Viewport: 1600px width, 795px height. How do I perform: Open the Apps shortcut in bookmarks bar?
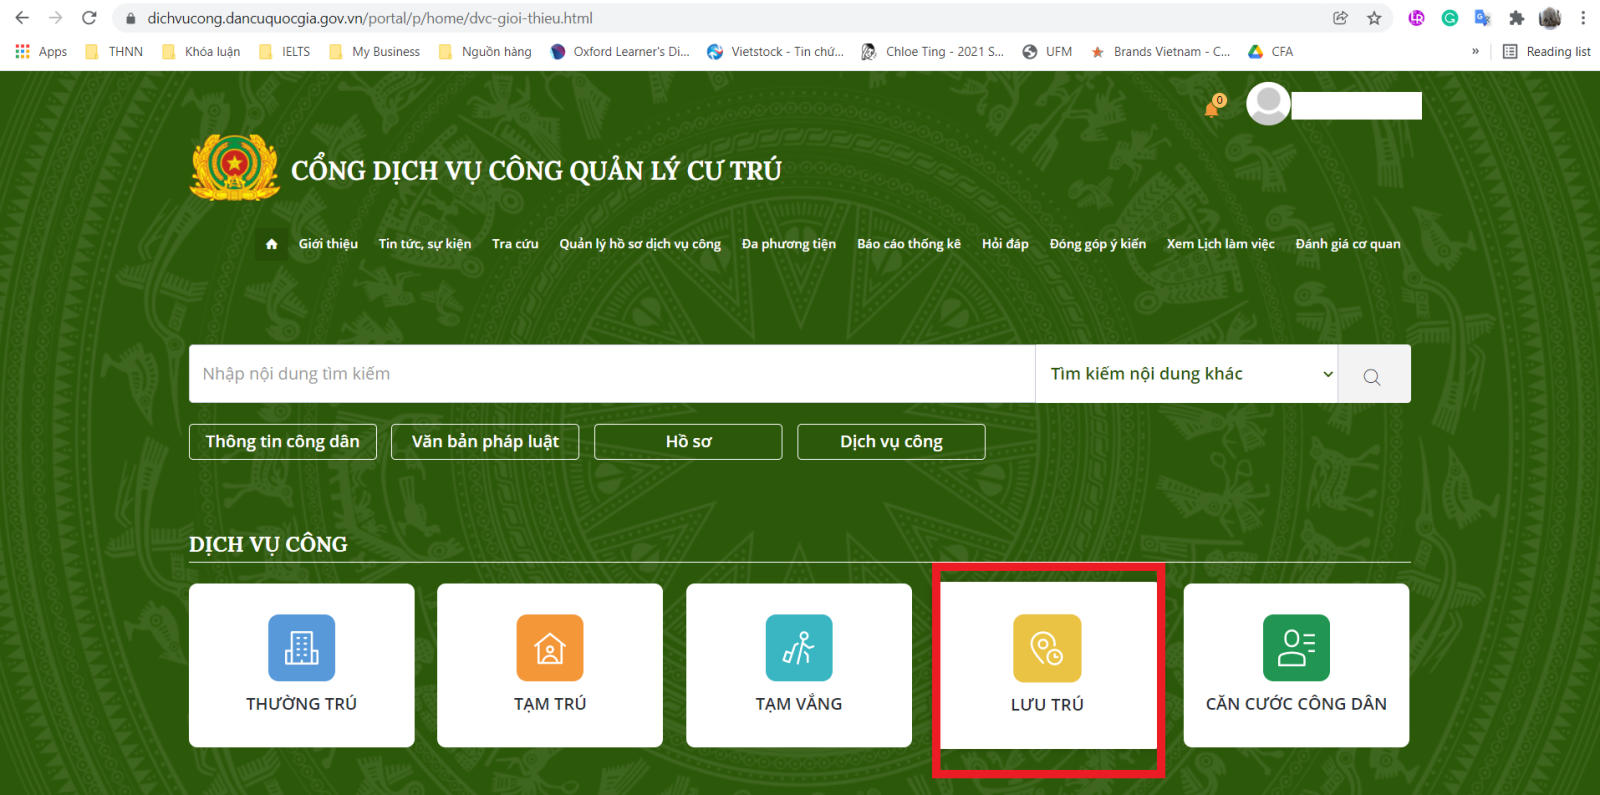[x=41, y=51]
